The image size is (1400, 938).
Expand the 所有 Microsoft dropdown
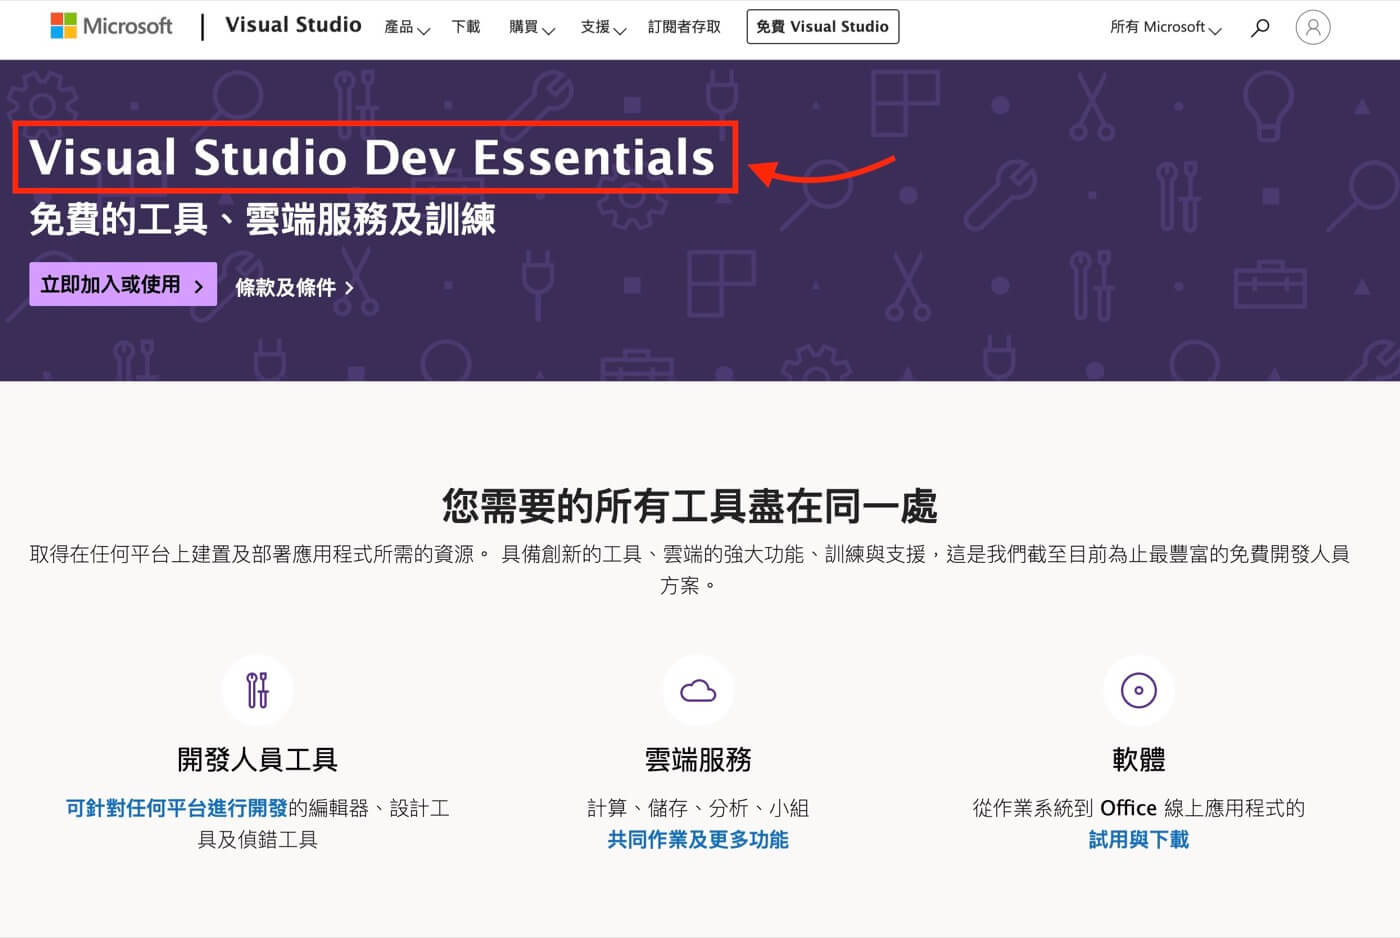pyautogui.click(x=1166, y=27)
